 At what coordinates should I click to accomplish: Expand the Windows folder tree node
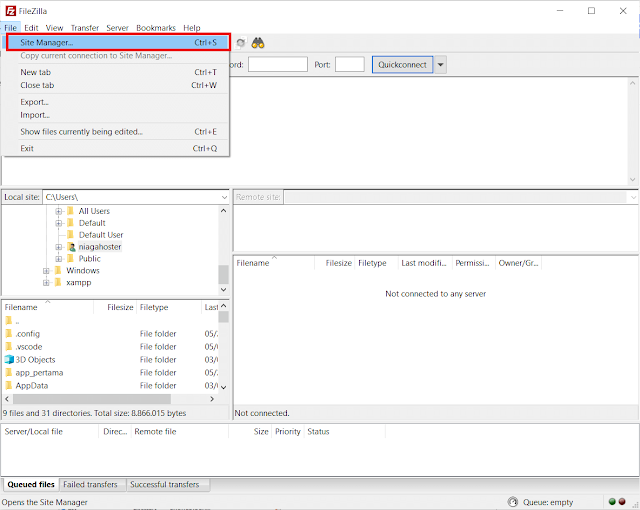point(46,271)
